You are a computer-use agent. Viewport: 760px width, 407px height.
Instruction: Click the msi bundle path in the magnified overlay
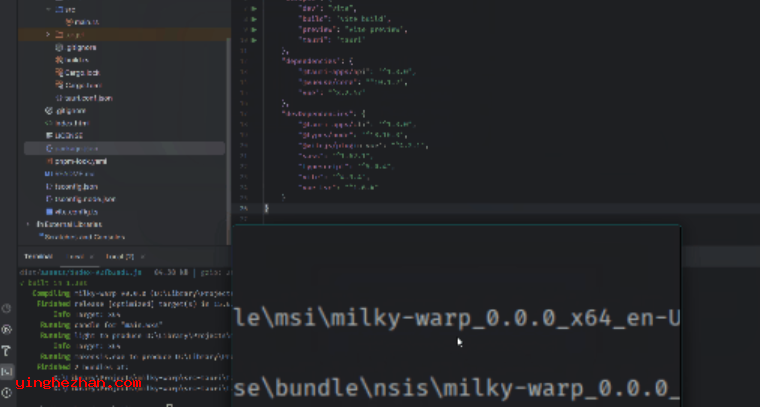(457, 318)
